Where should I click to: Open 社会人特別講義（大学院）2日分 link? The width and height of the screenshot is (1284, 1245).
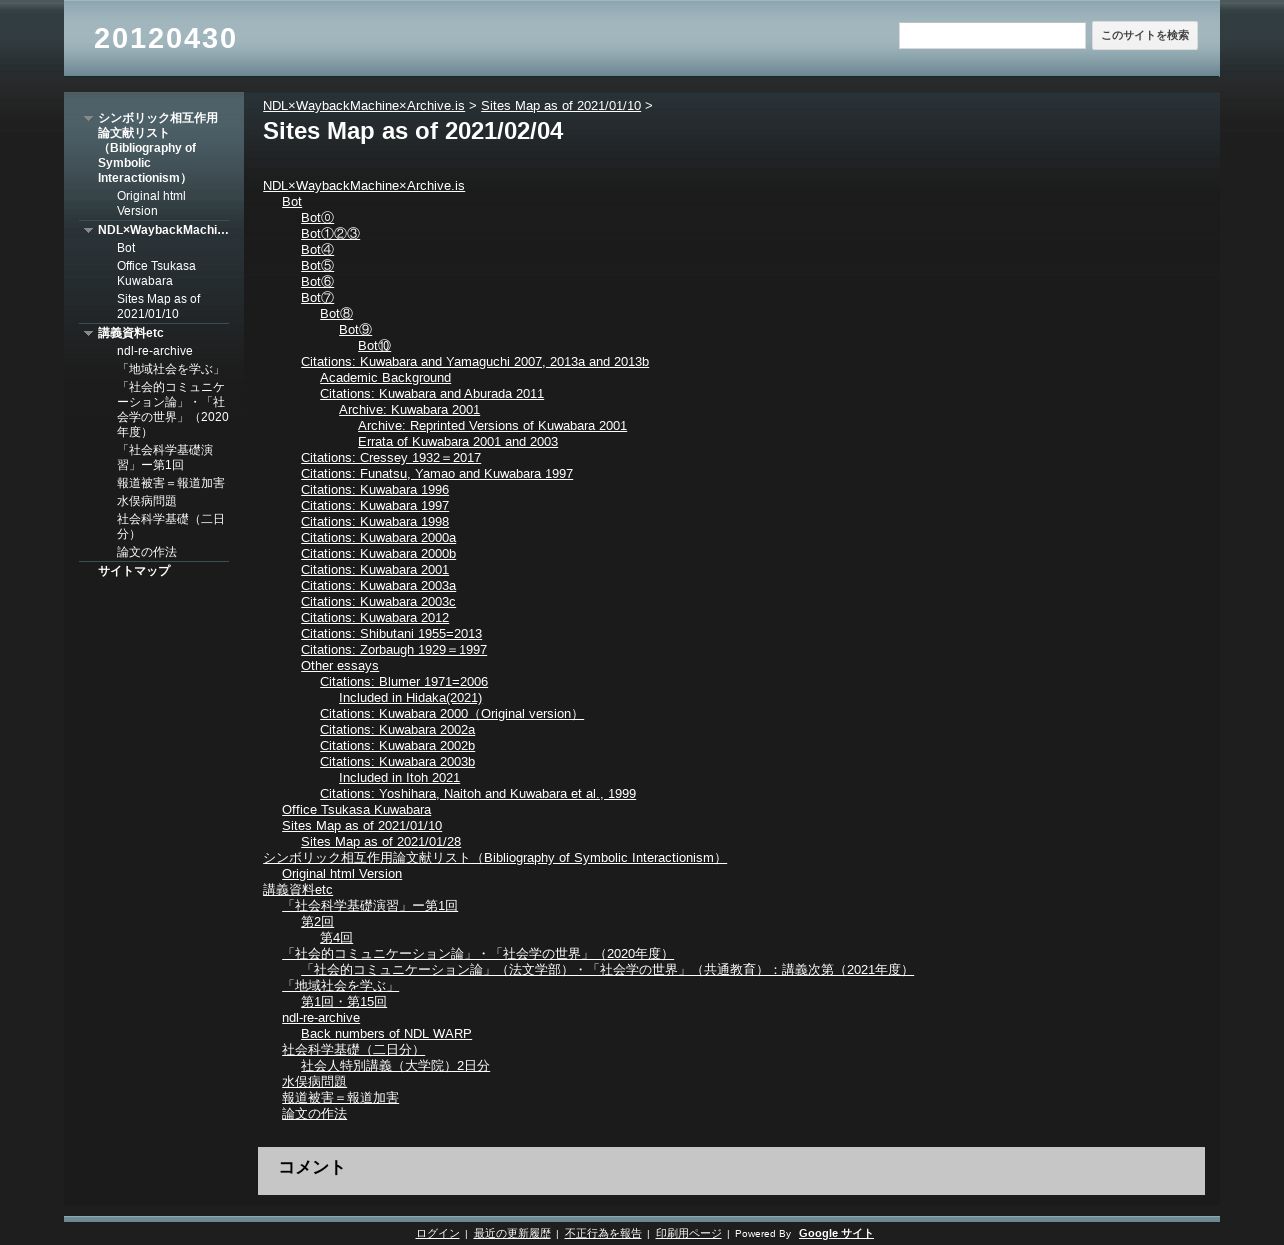click(x=395, y=1065)
